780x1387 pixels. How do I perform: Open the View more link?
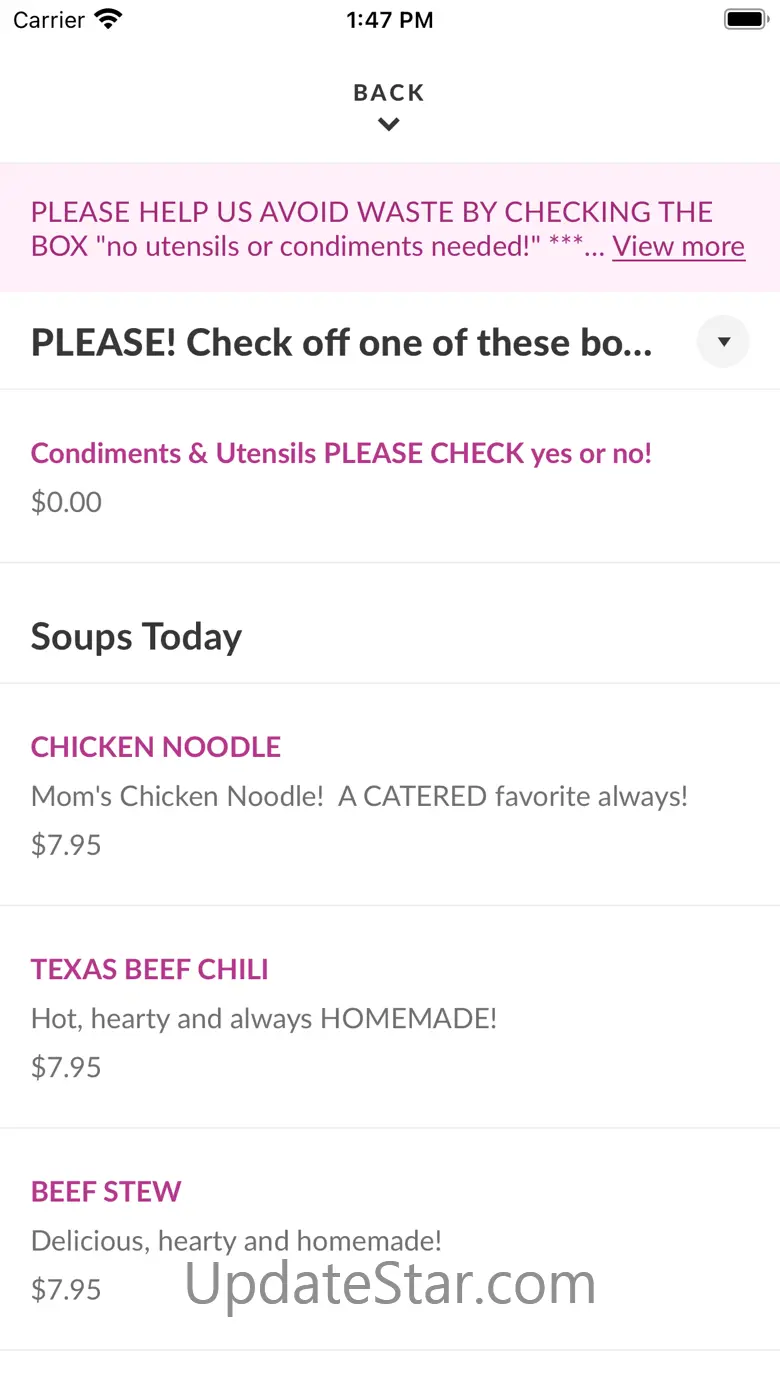click(678, 246)
